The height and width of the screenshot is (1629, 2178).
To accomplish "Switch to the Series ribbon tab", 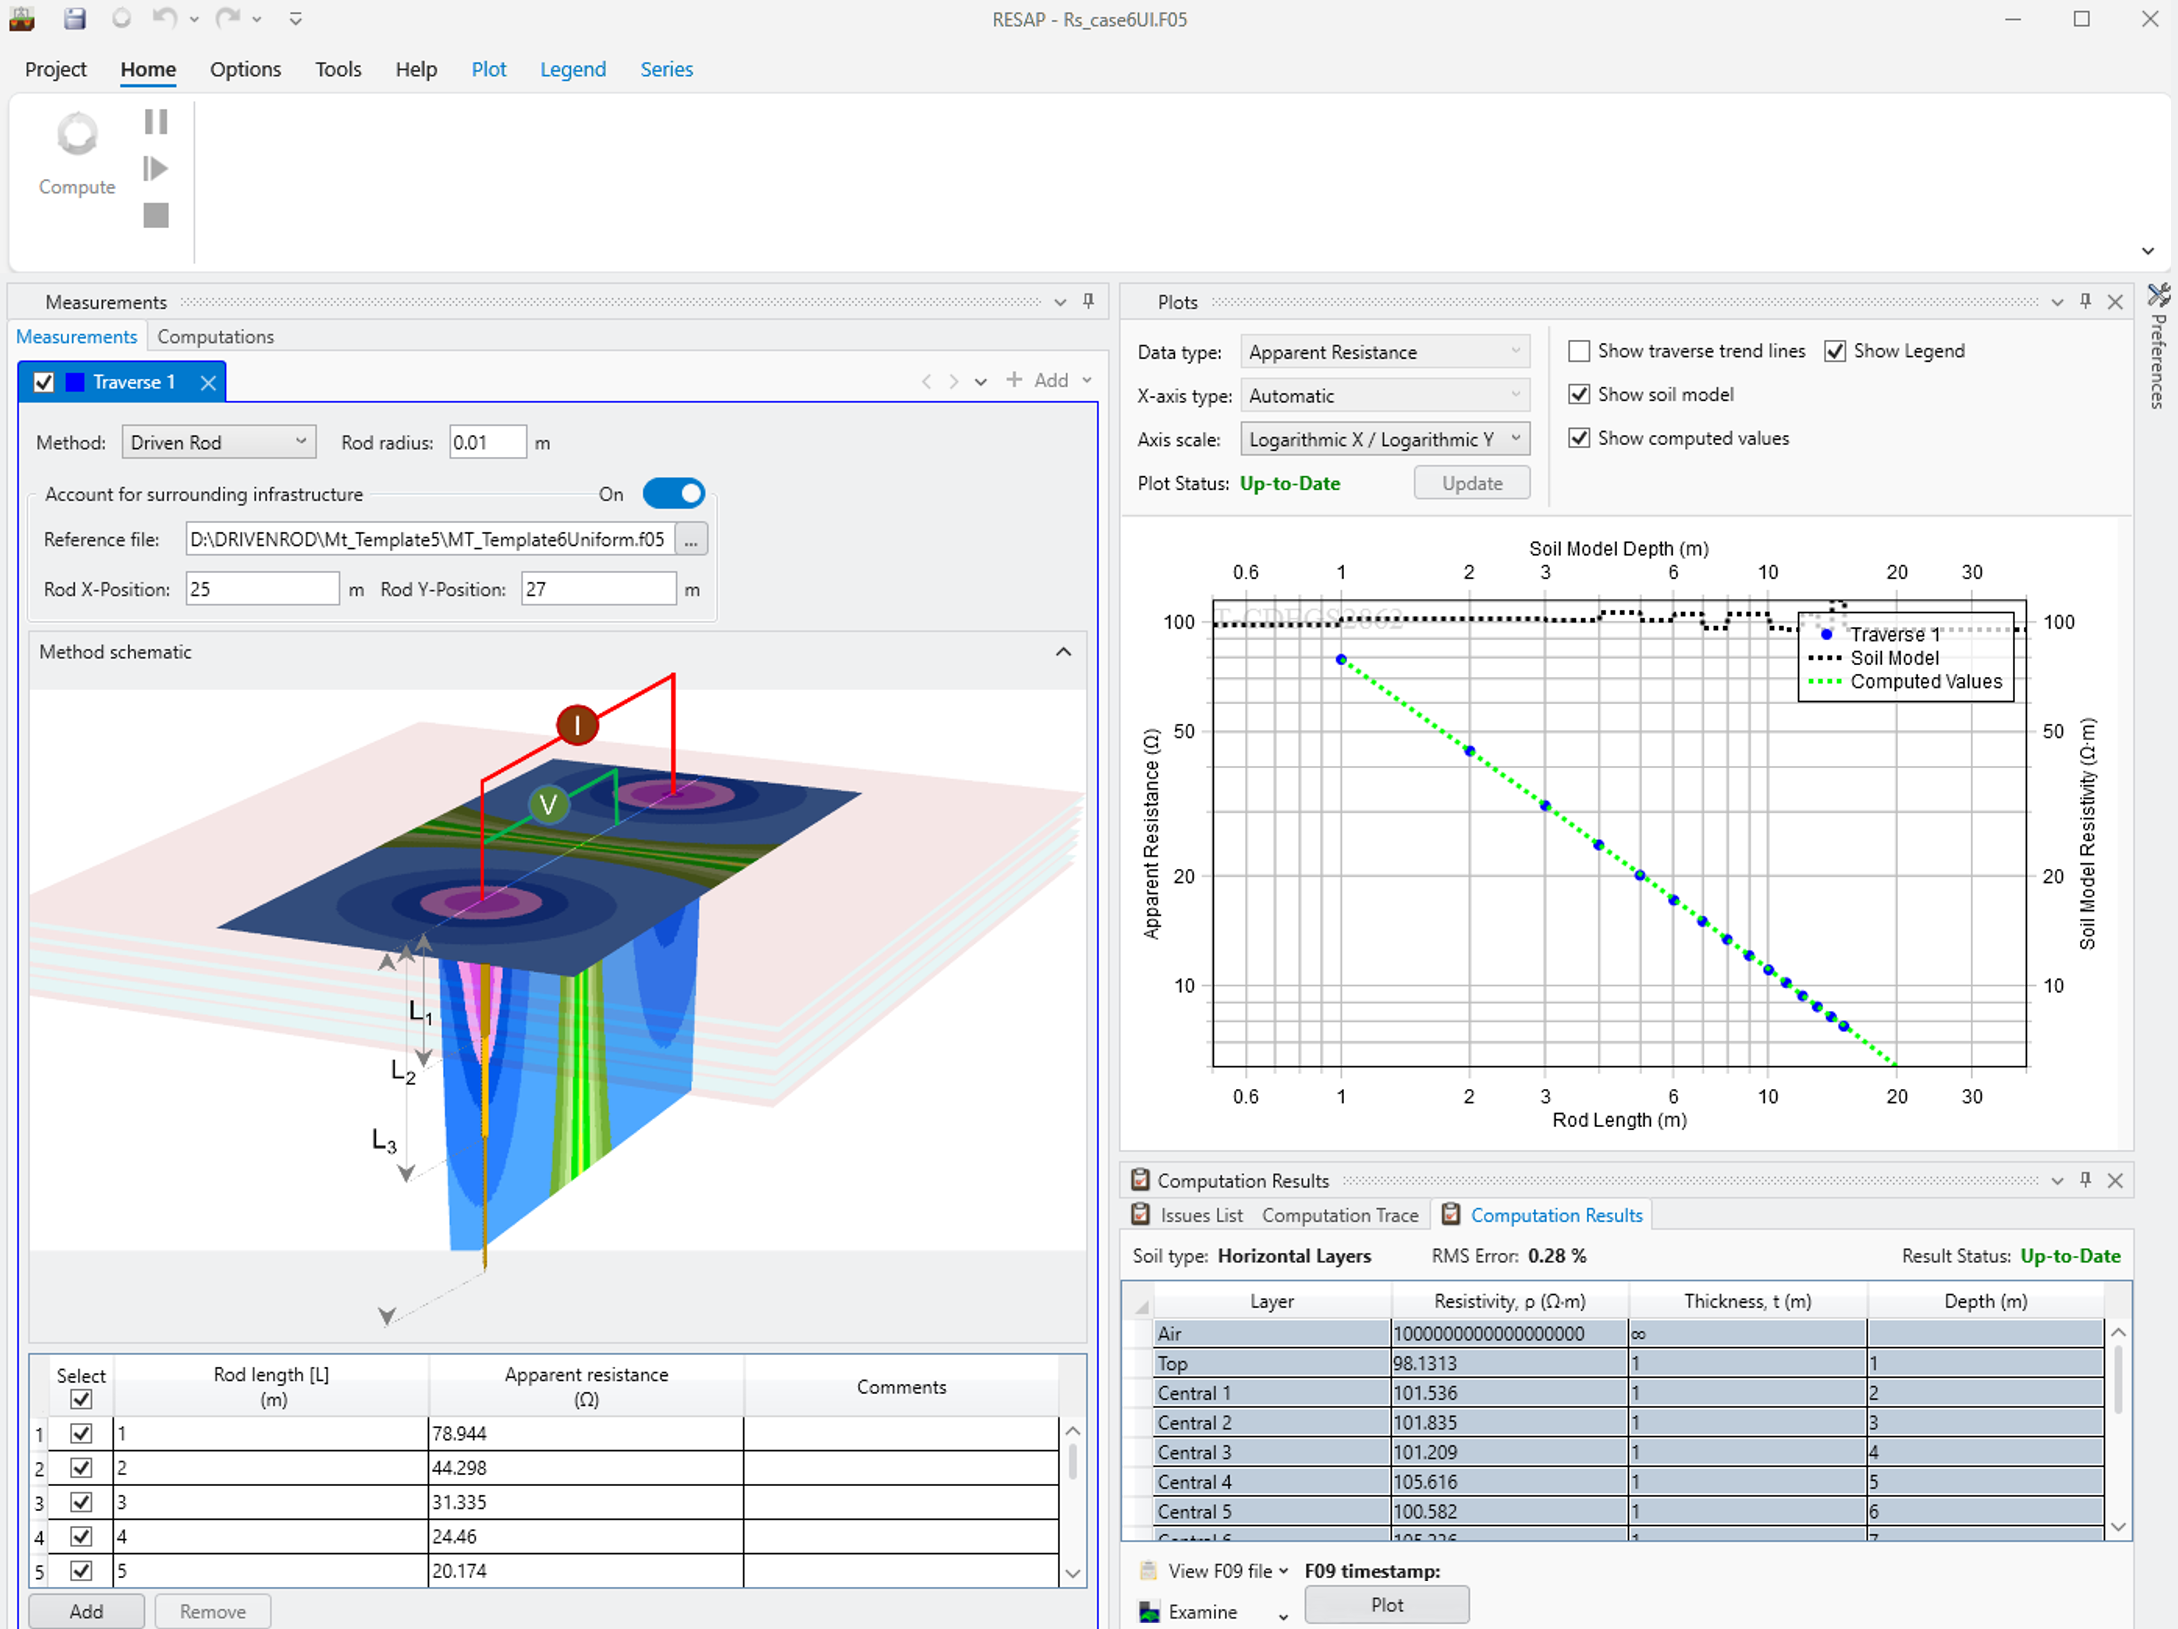I will tap(667, 69).
